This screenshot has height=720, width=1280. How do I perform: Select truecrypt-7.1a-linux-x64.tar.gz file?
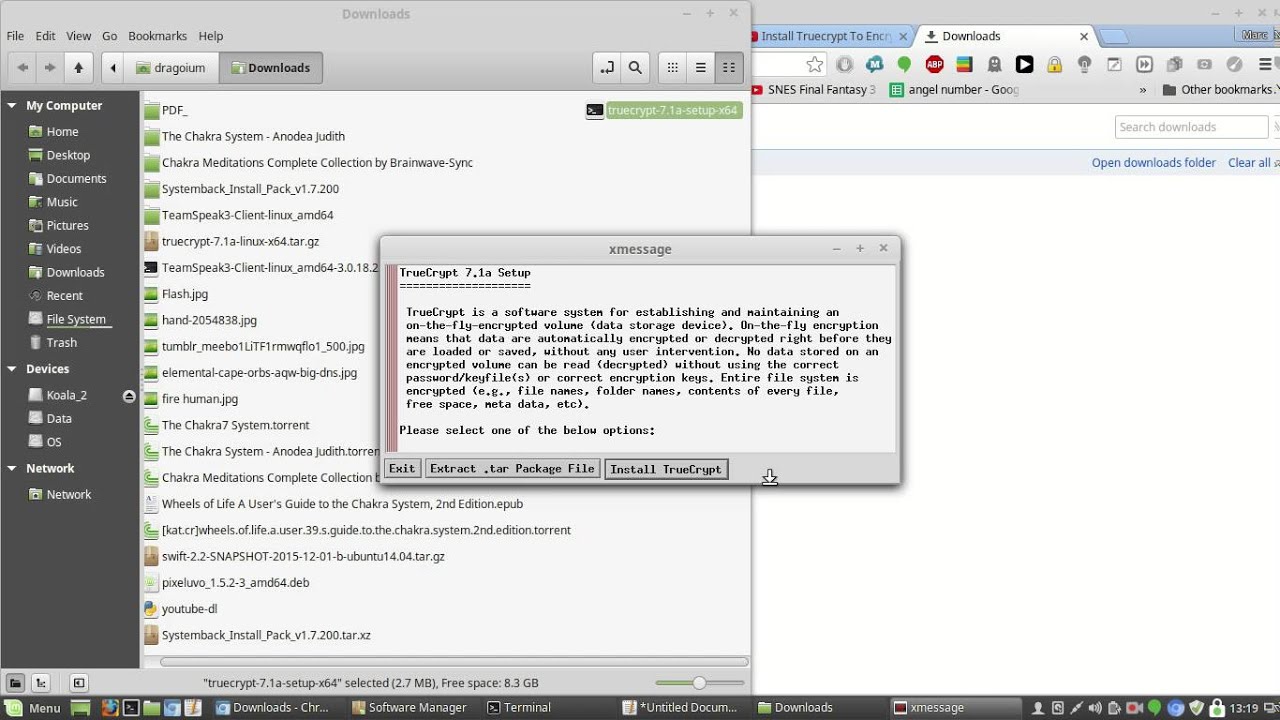231,241
